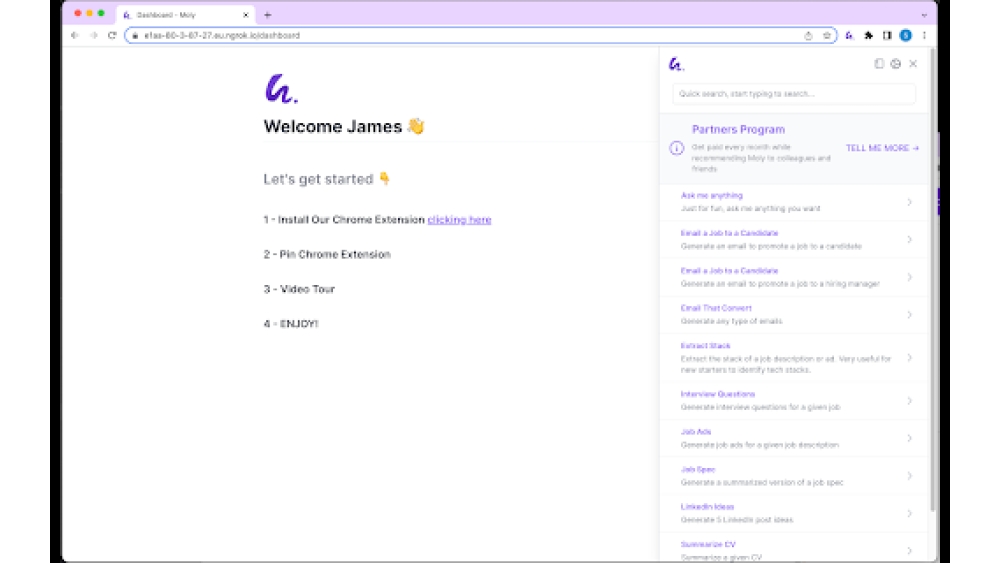Click the browser forward arrow
The height and width of the screenshot is (563, 1000).
(94, 36)
